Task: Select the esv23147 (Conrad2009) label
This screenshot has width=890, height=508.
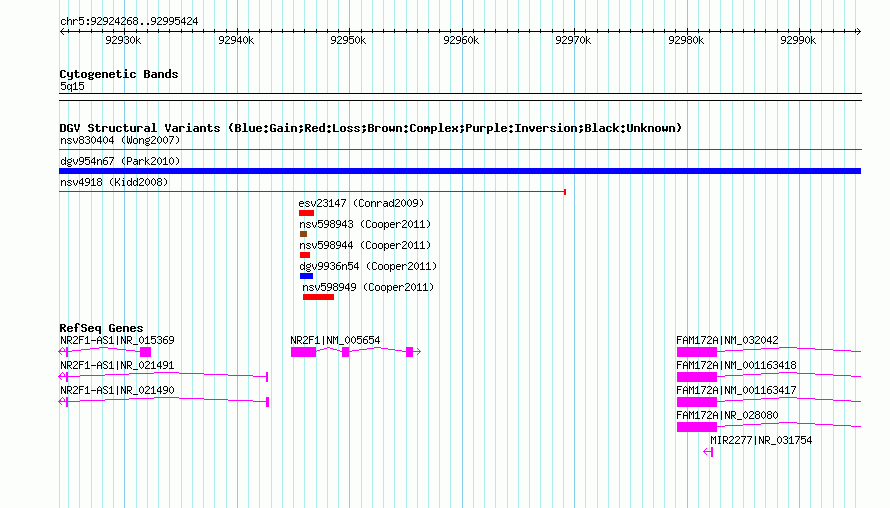Action: (361, 203)
